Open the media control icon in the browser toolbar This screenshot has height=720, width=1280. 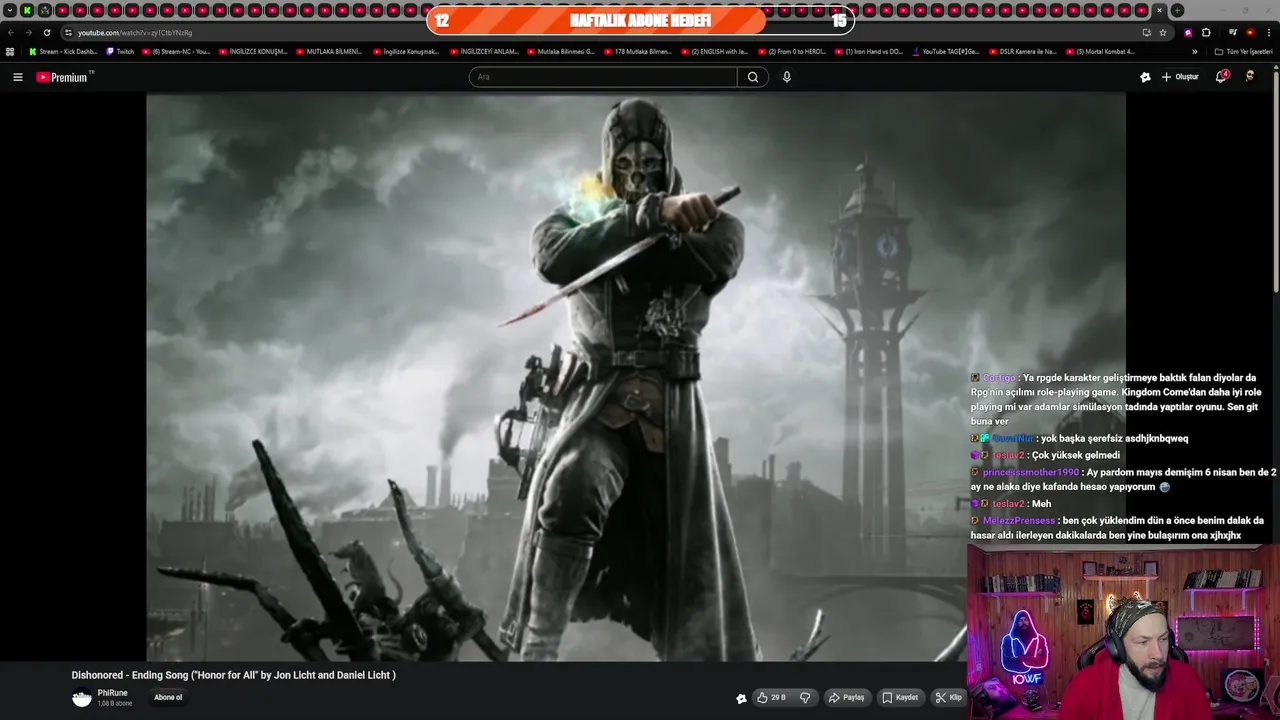pyautogui.click(x=1232, y=32)
